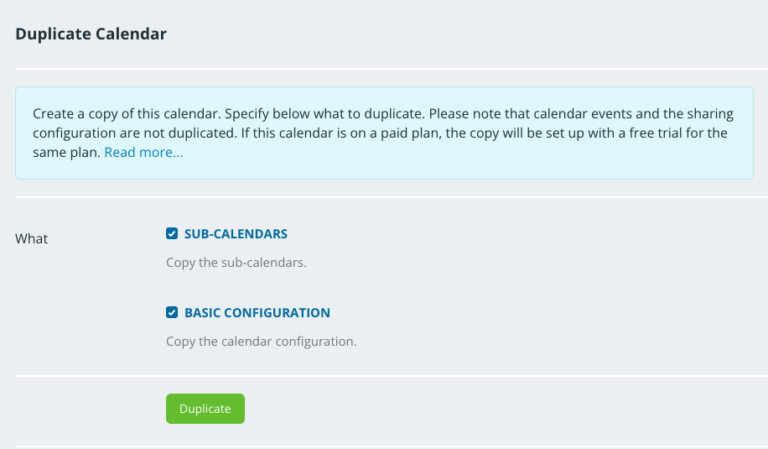Viewport: 768px width, 449px height.
Task: Uncheck the Sub-Calendars checkbox
Action: tap(172, 234)
